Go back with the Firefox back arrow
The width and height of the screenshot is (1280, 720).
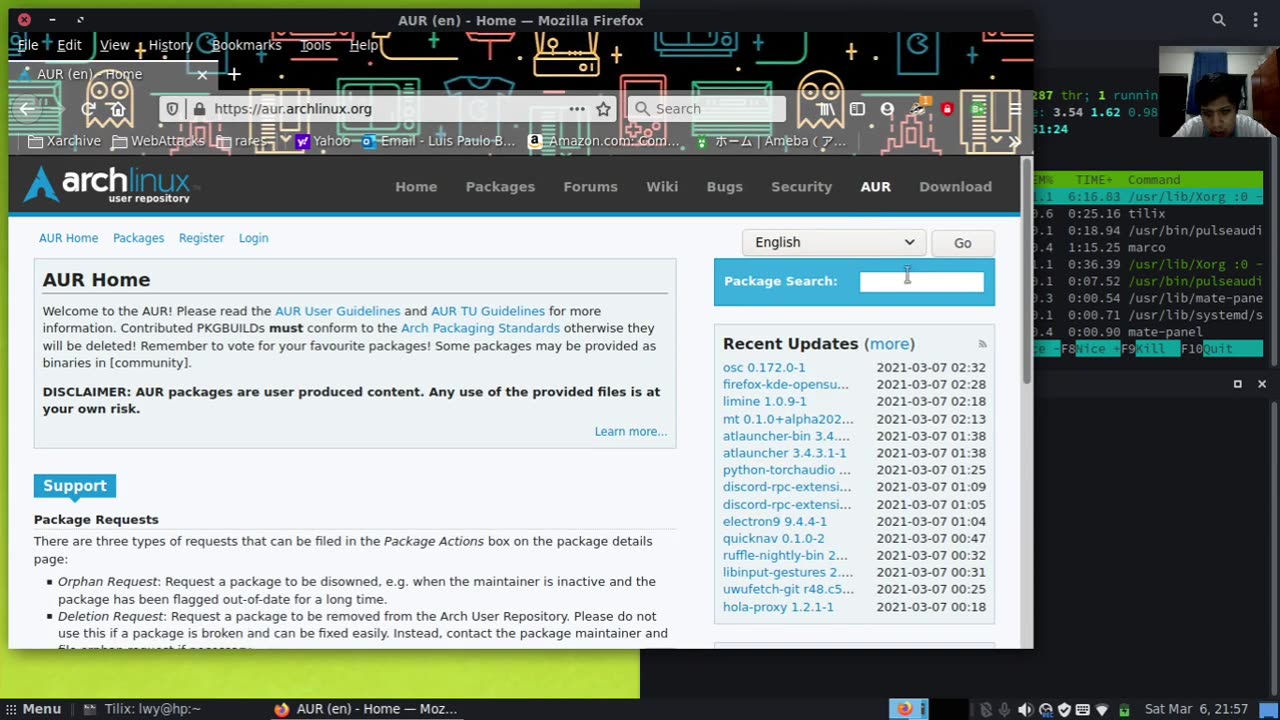(27, 109)
